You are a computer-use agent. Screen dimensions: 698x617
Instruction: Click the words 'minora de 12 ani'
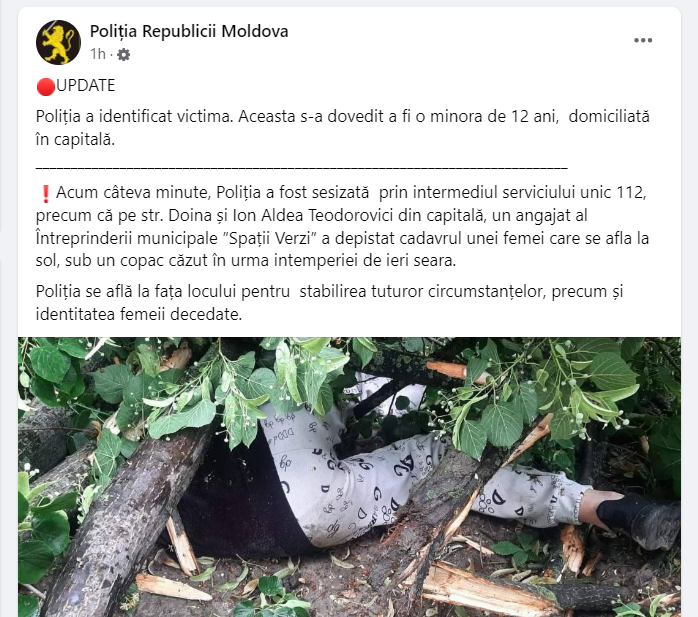(494, 117)
